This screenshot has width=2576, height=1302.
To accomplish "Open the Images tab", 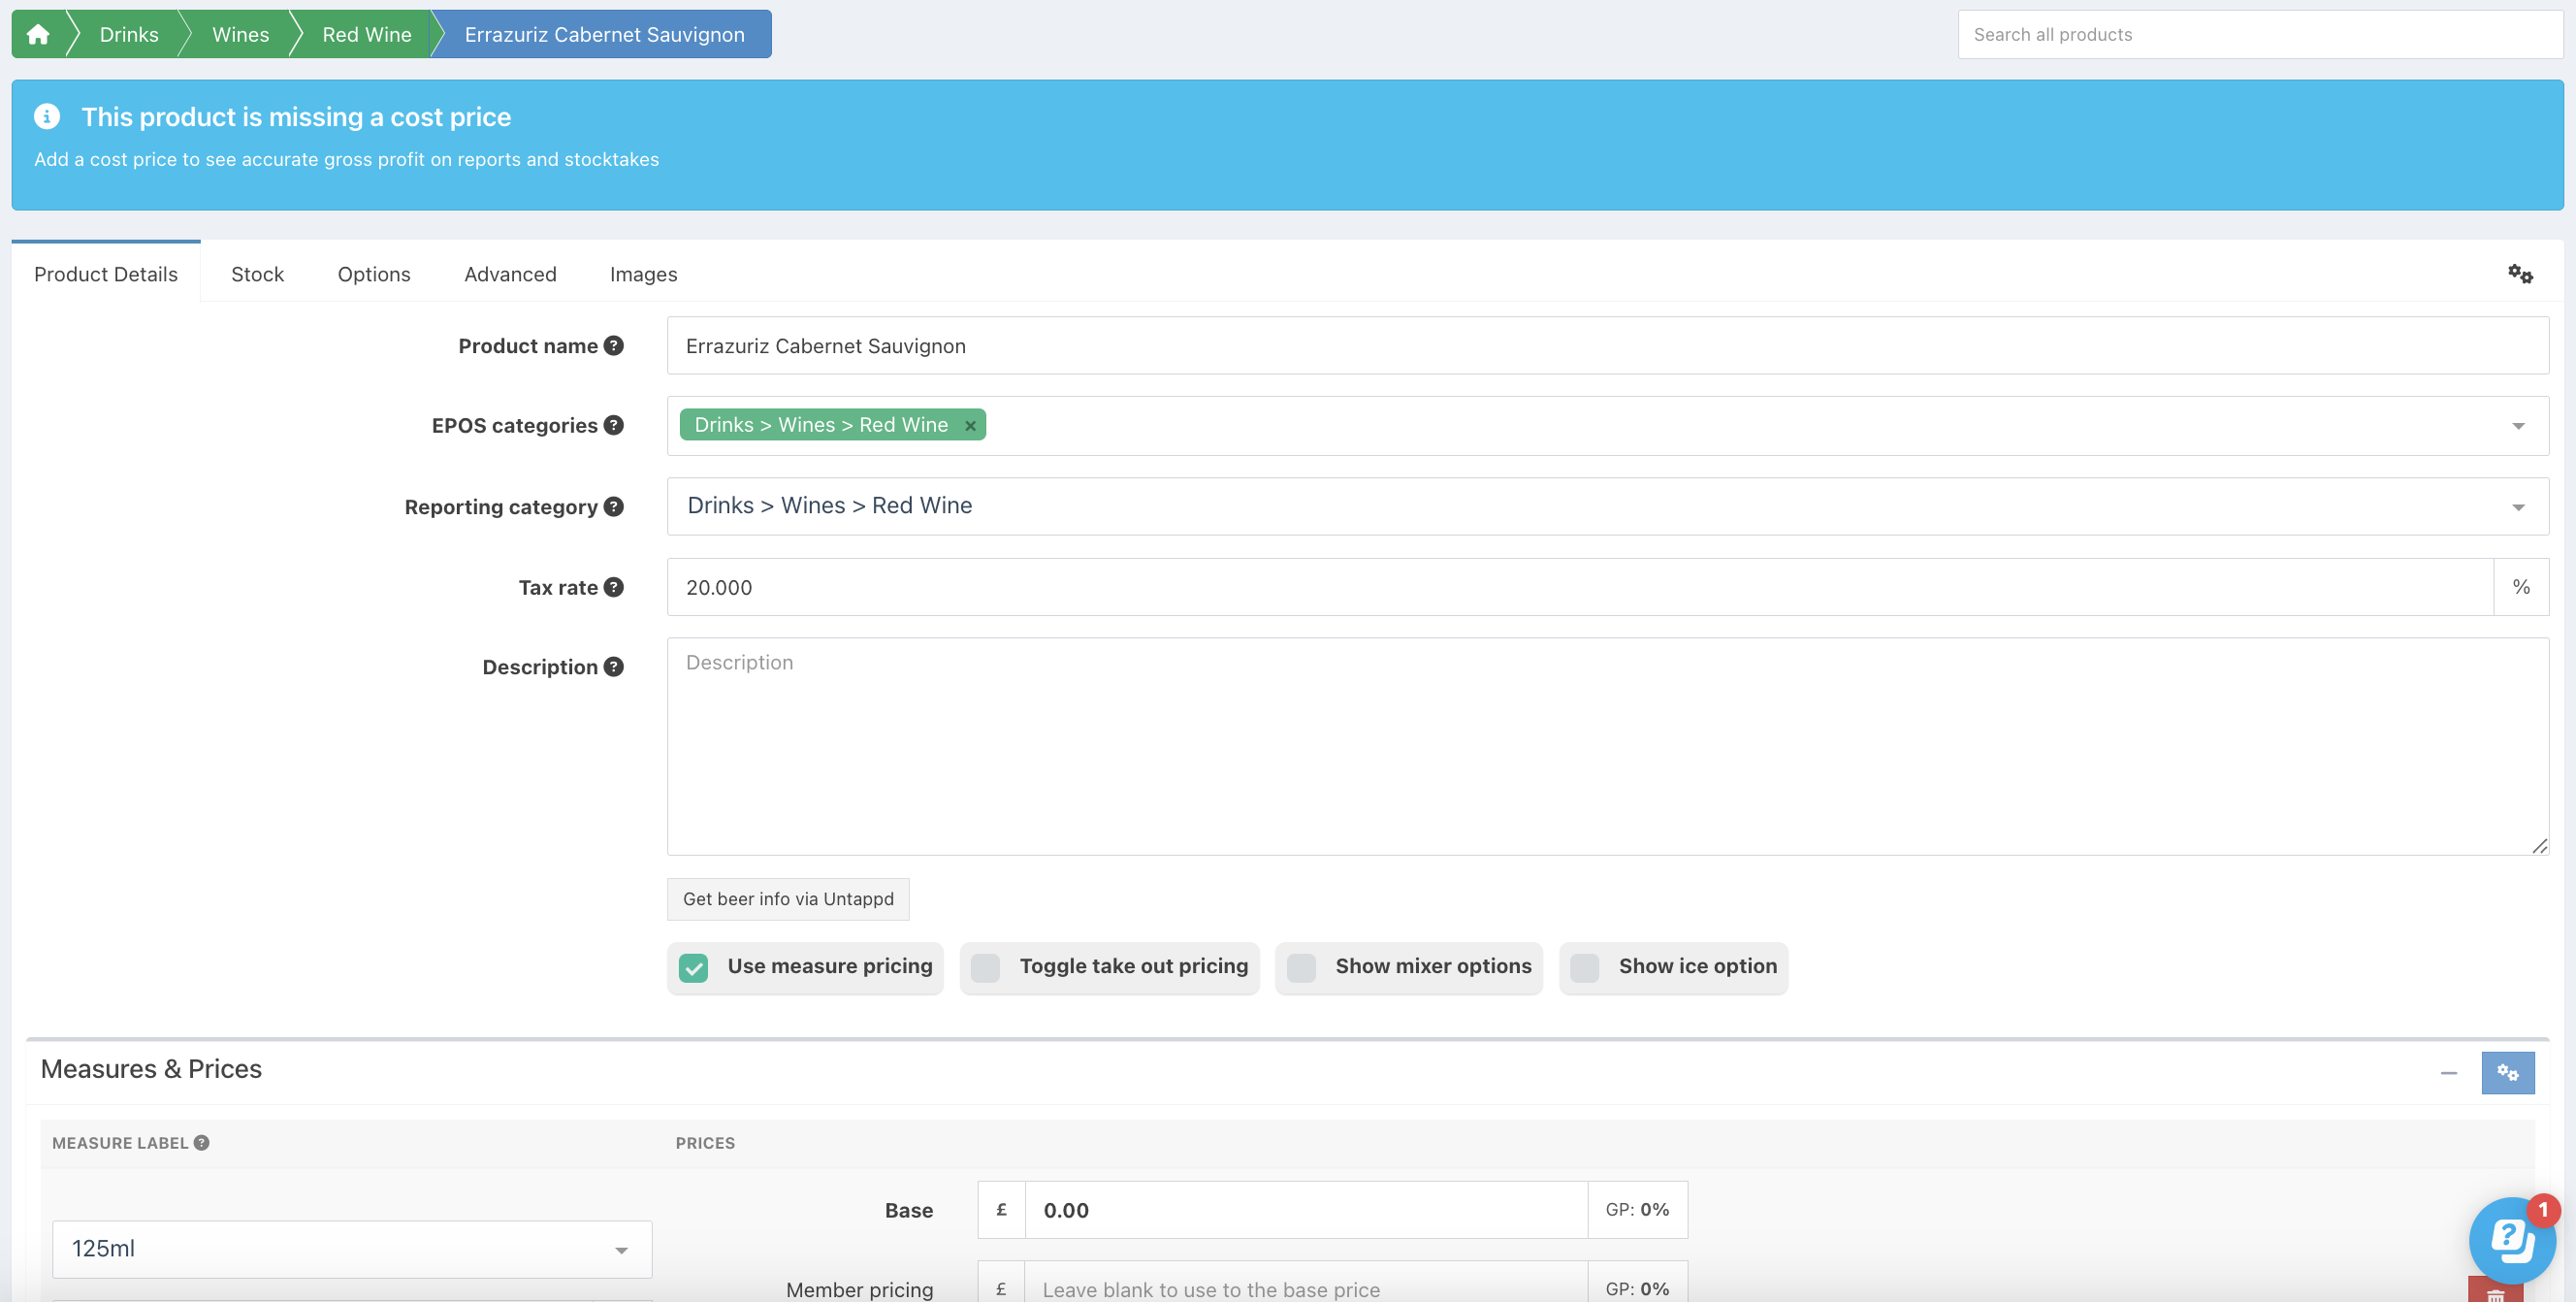I will 644,274.
